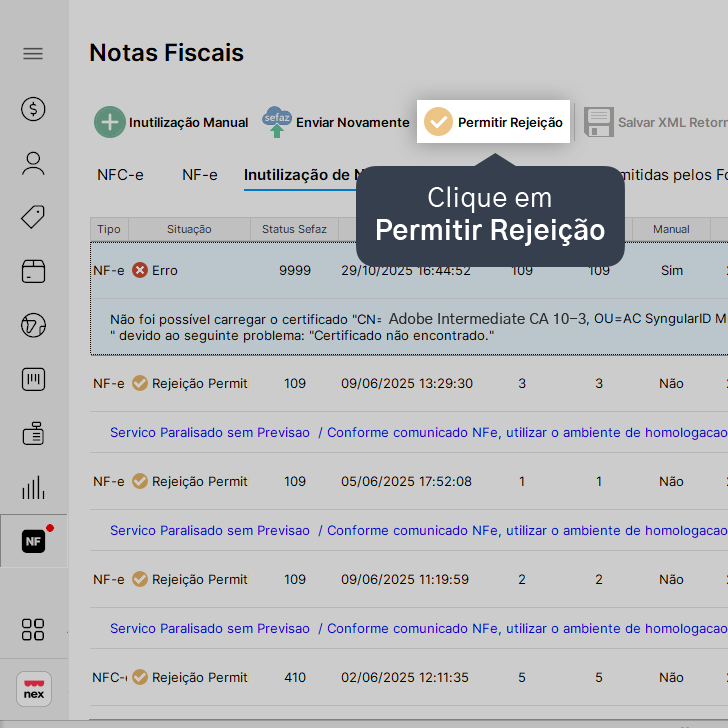
Task: Click check icon in status 410 row
Action: point(140,677)
